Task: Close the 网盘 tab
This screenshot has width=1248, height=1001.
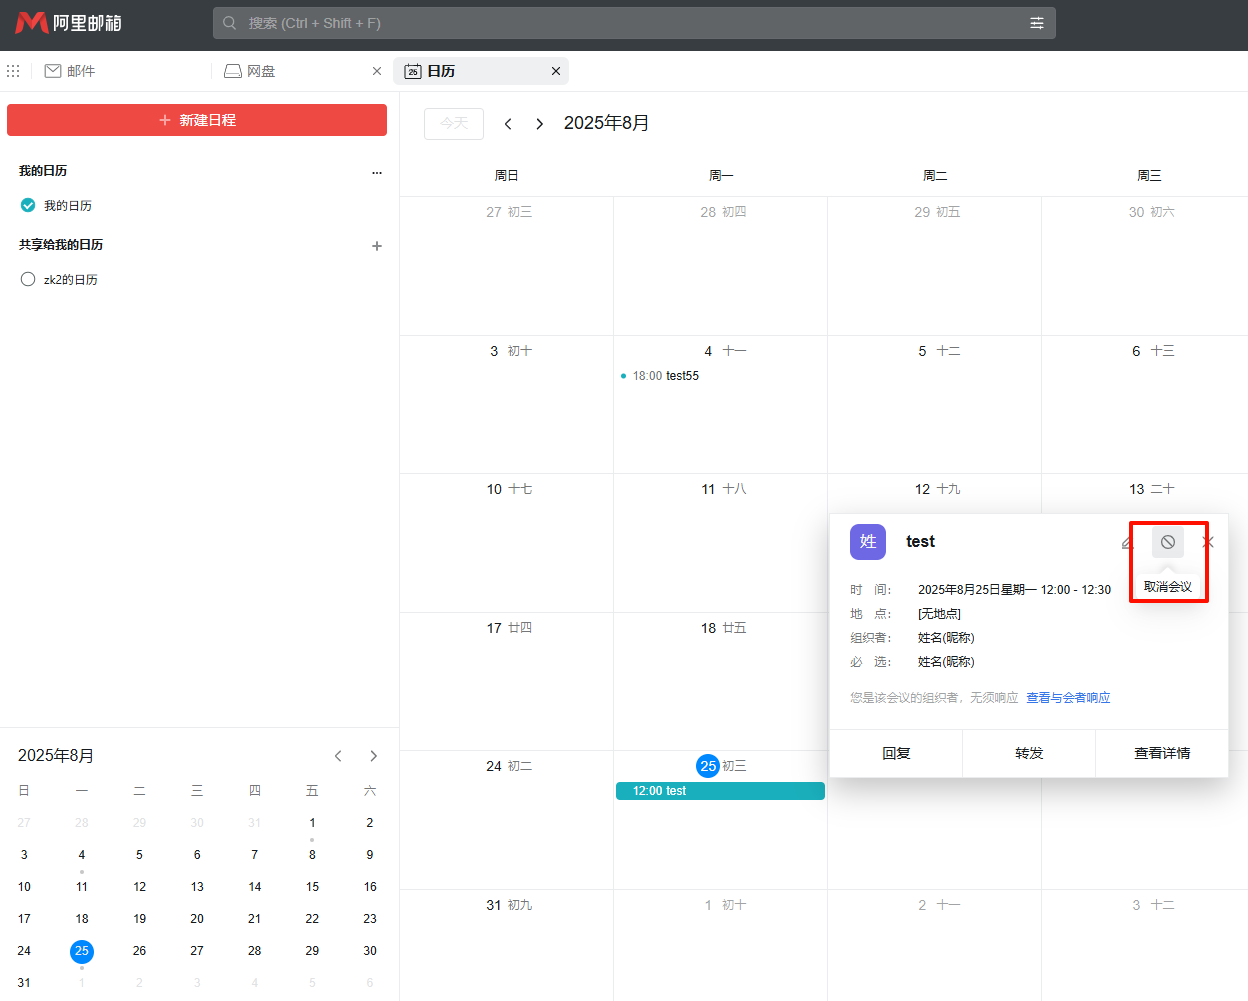Action: 377,71
